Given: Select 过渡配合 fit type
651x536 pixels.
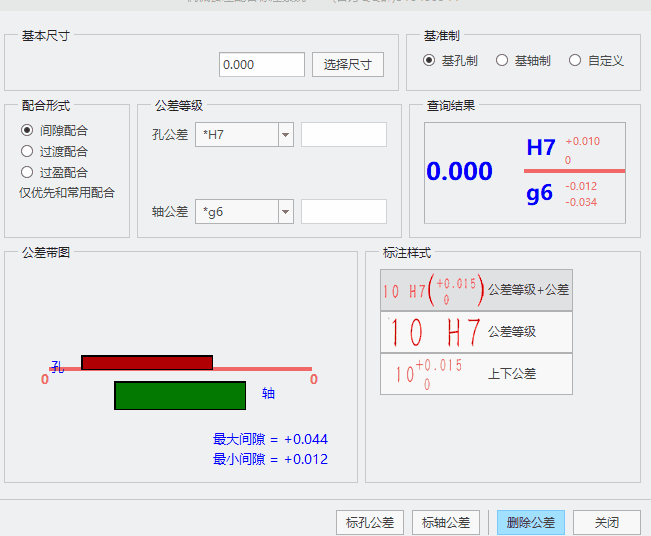Looking at the screenshot, I should coord(27,151).
